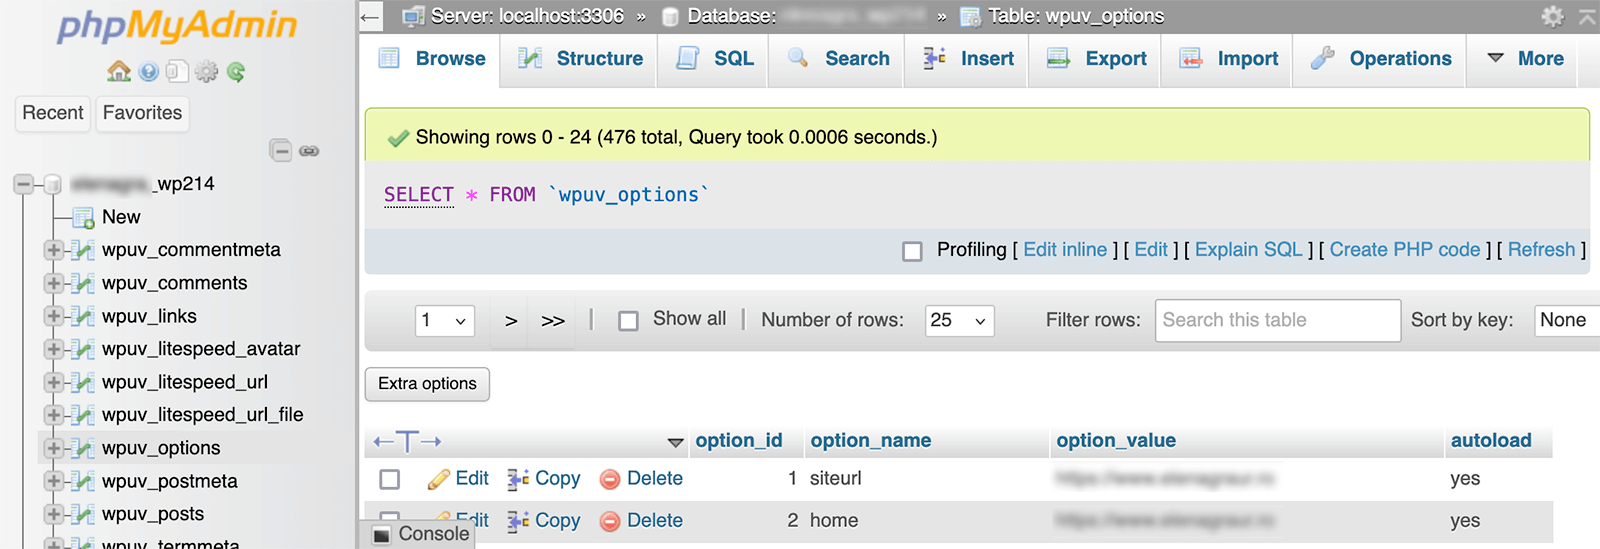
Task: Click the page settings gear at top right
Action: point(1552,16)
